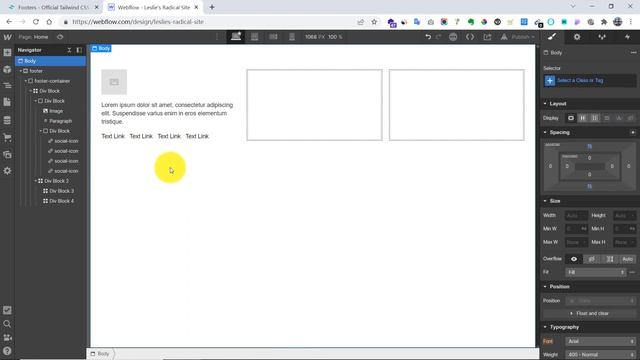Open the Navigator icon in left sidebar

[7, 86]
